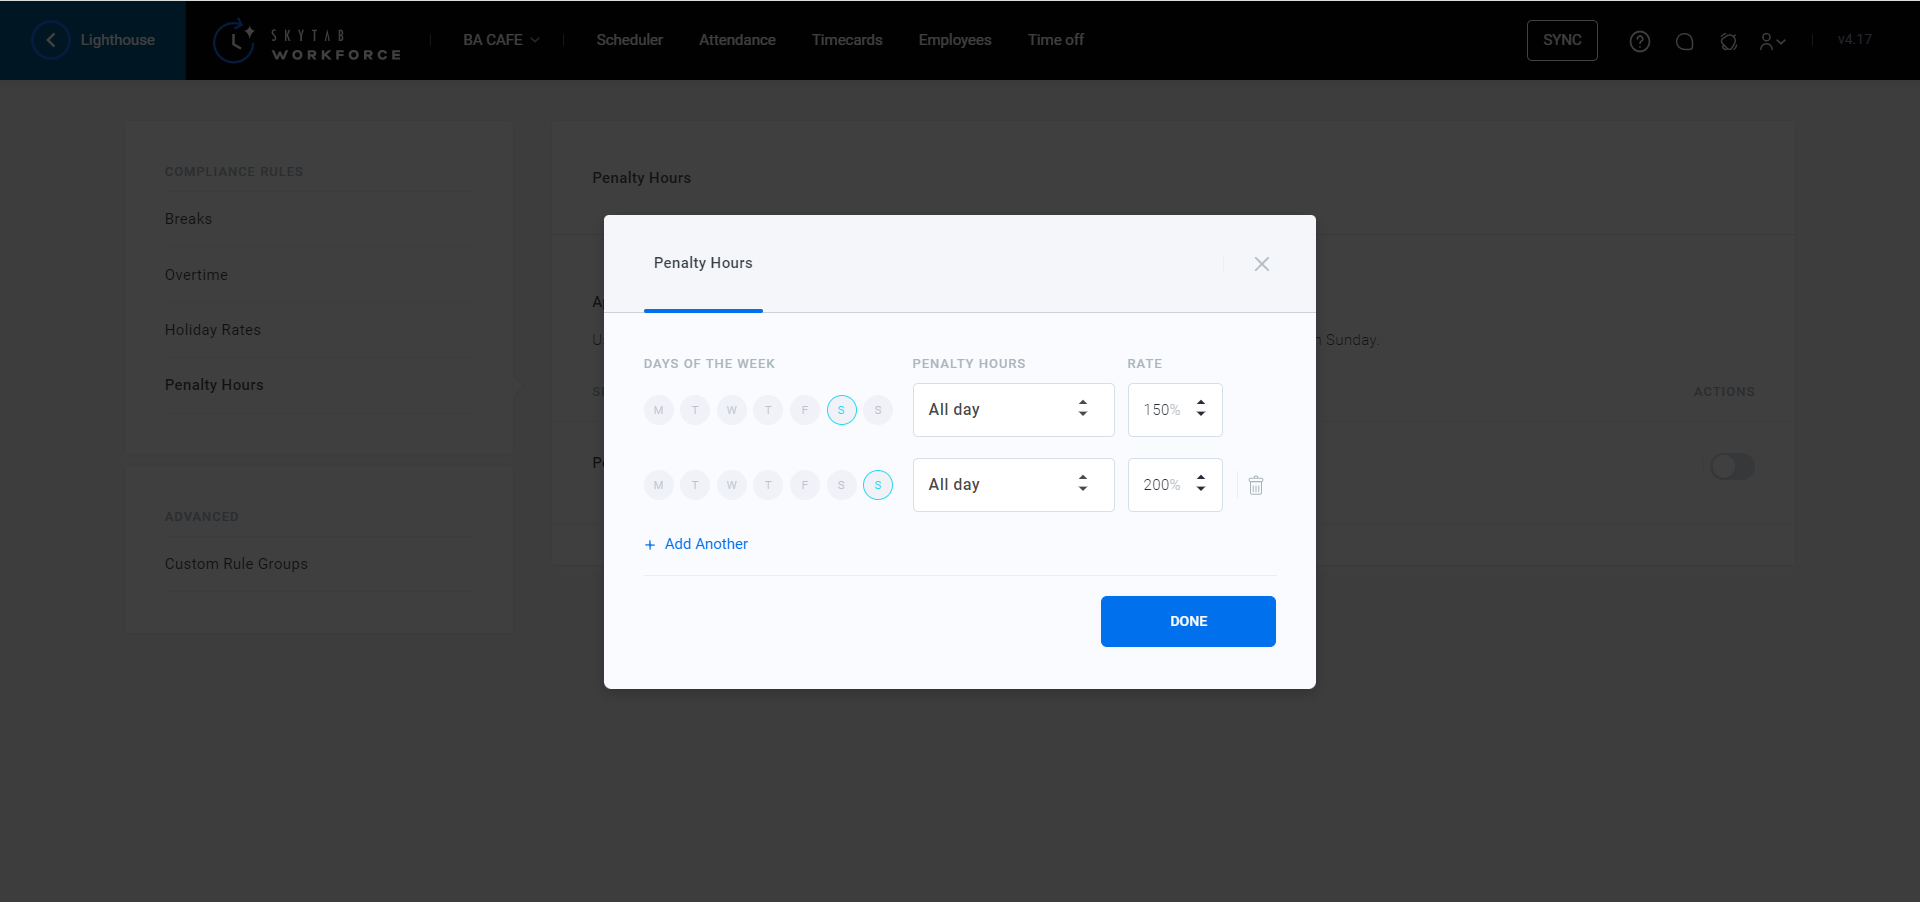Go to the Scheduler menu
This screenshot has width=1920, height=902.
coord(629,40)
